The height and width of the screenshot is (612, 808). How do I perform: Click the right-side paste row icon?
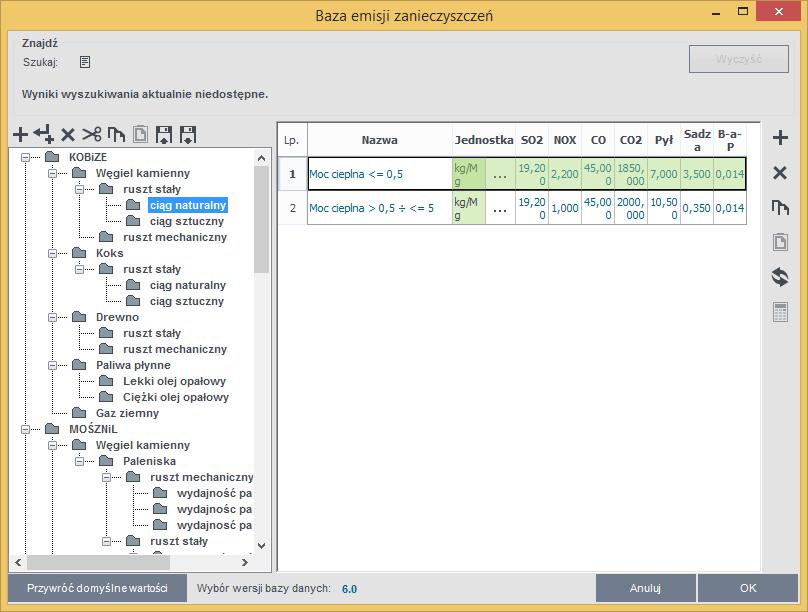(x=780, y=242)
